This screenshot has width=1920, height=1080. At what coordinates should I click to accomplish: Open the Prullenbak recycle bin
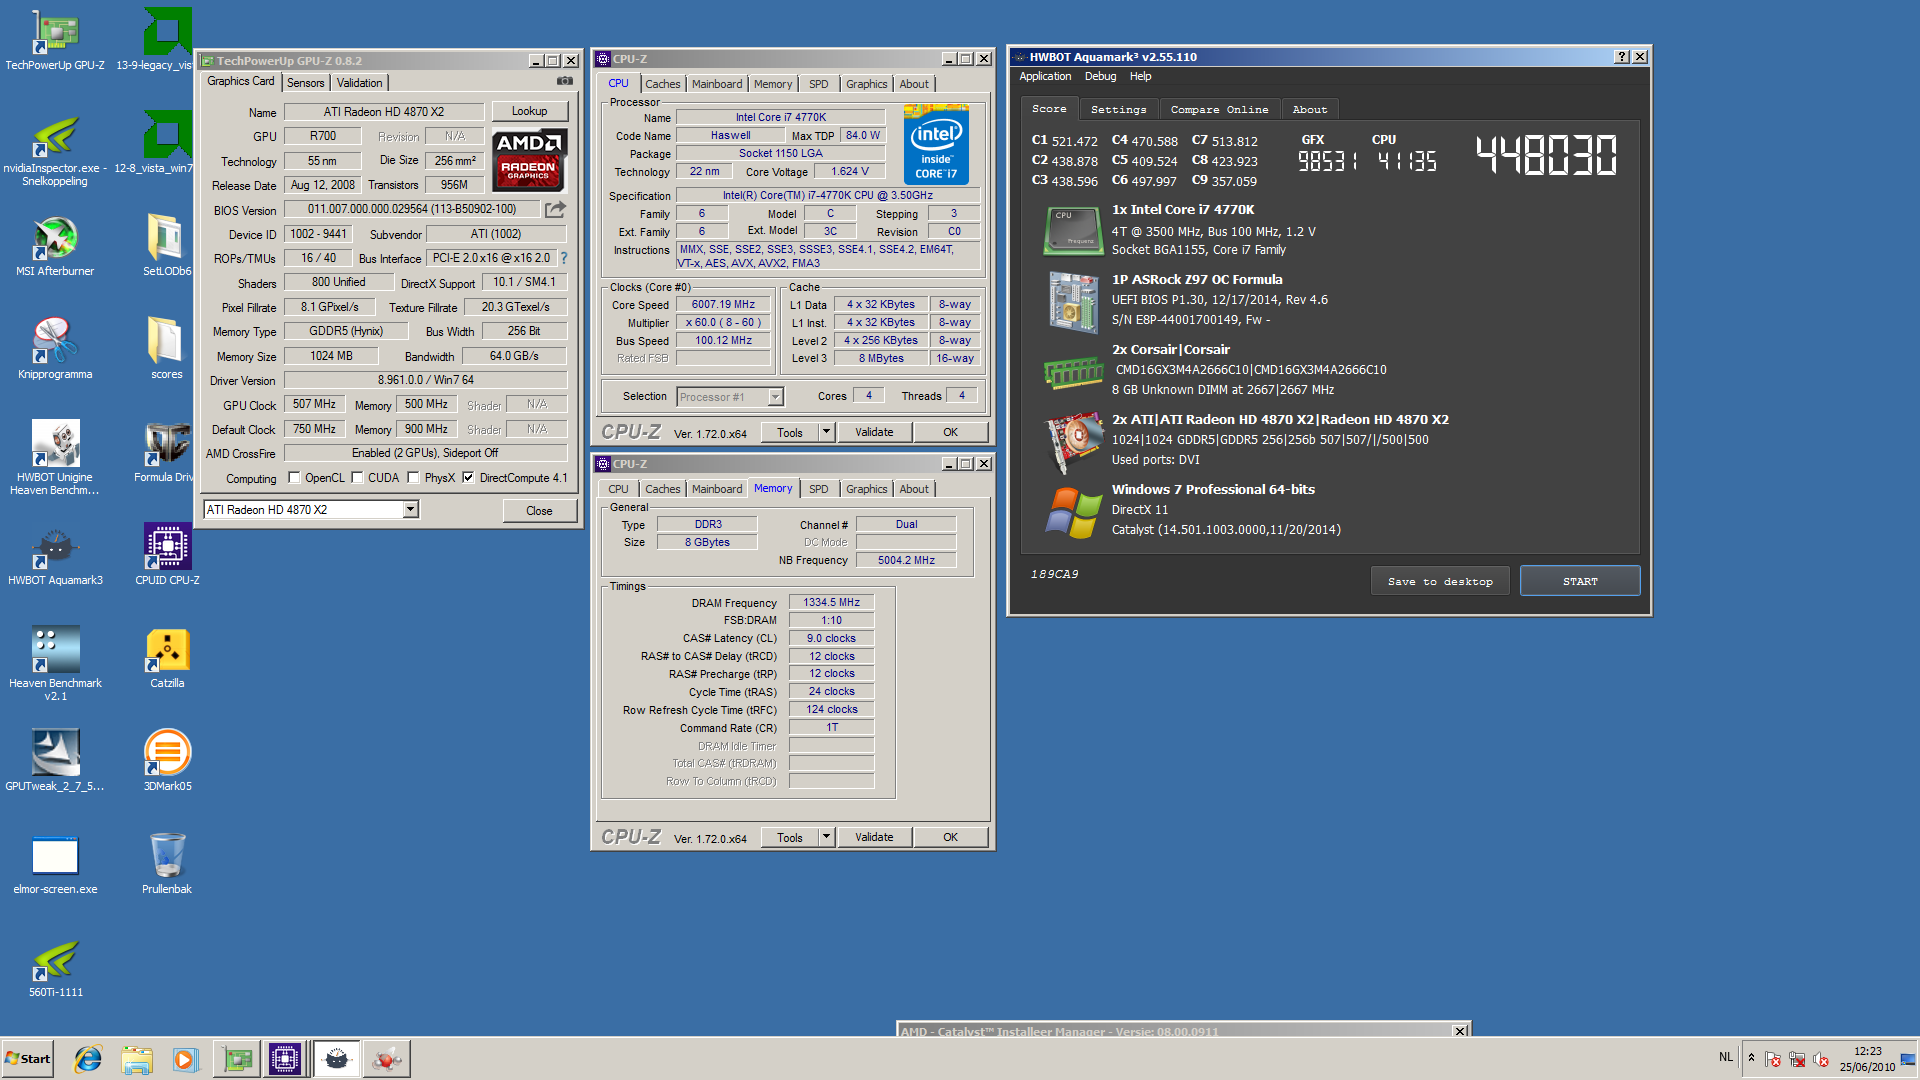pos(167,864)
